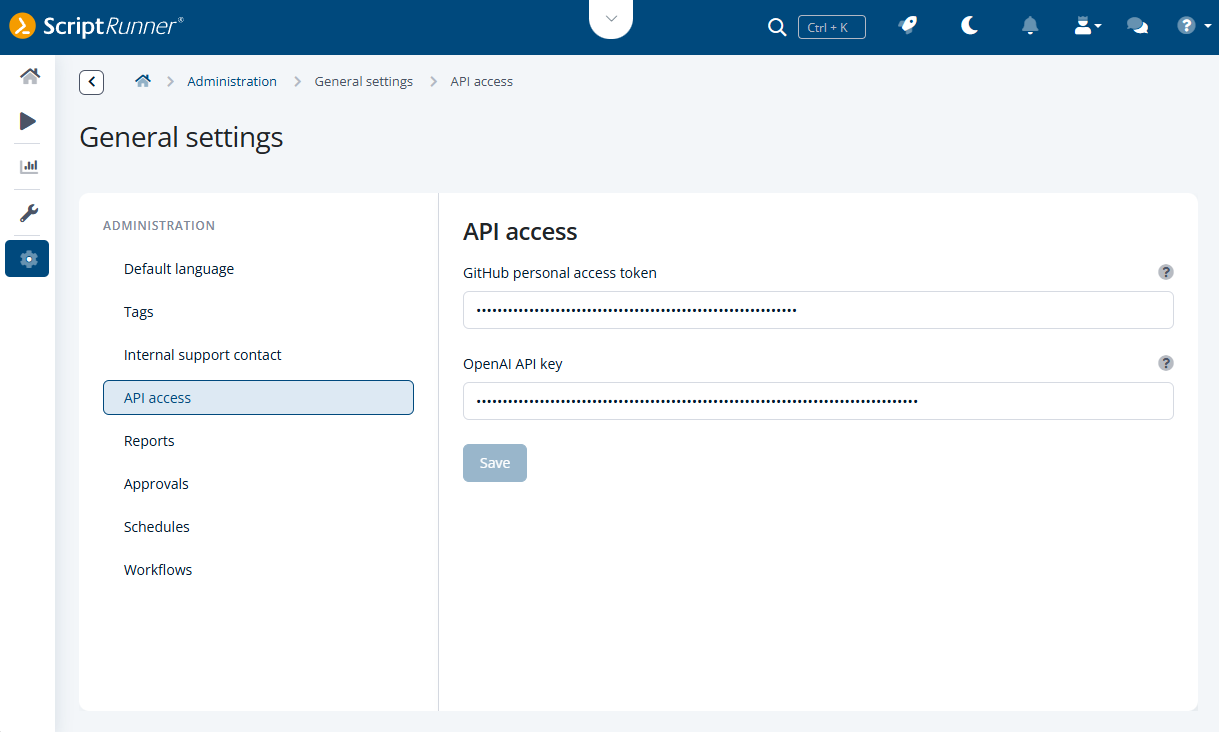Click the Ctrl + K shortcut box
The image size is (1219, 732).
pos(831,27)
